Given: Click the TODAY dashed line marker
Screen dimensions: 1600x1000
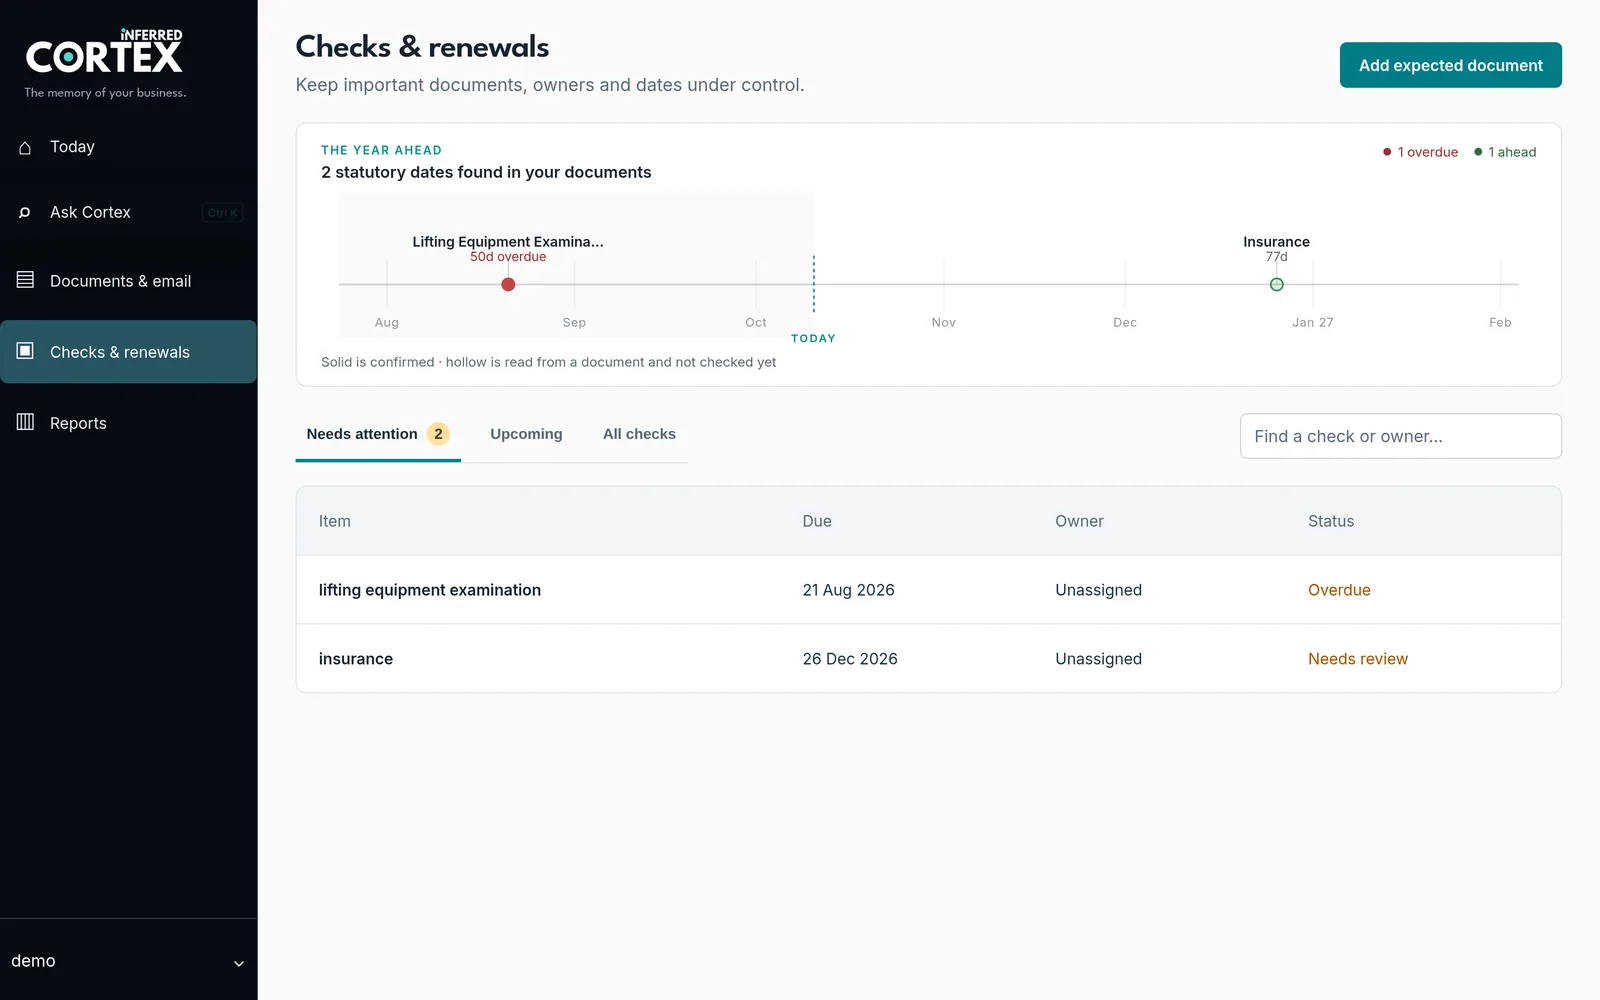Looking at the screenshot, I should point(813,285).
